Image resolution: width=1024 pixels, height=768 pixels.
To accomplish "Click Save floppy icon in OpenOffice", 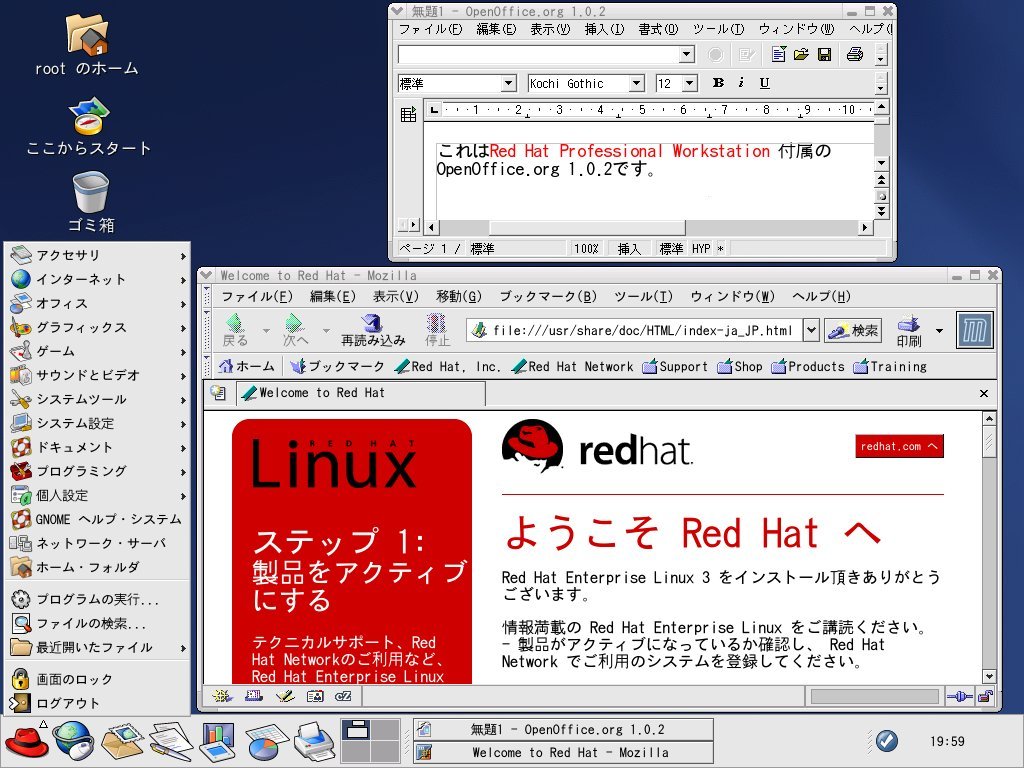I will click(825, 54).
